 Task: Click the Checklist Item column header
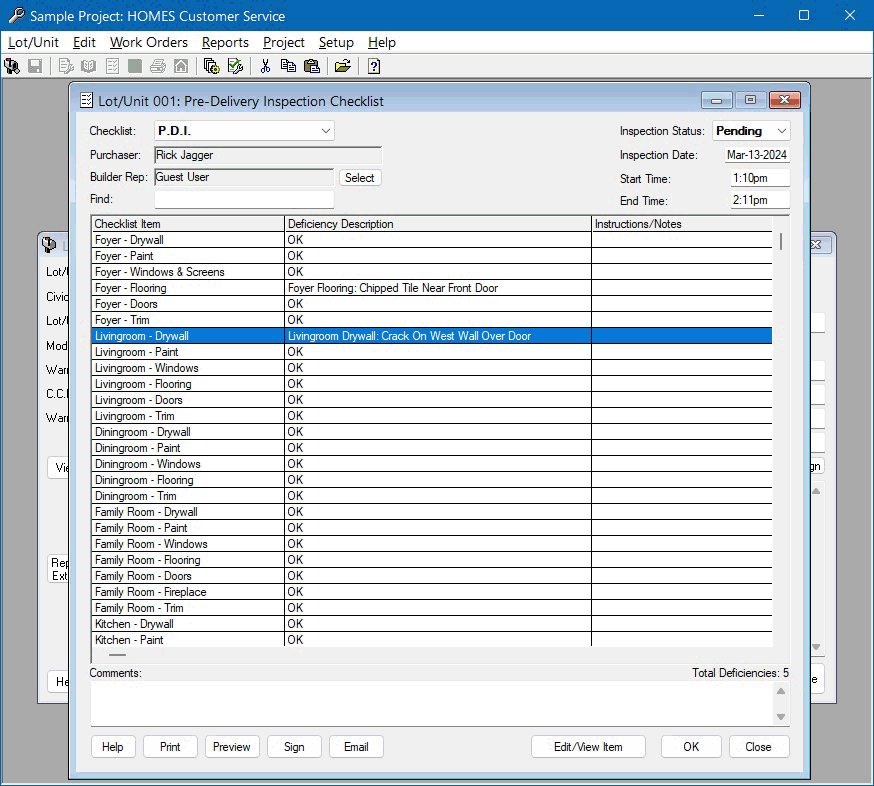click(188, 224)
